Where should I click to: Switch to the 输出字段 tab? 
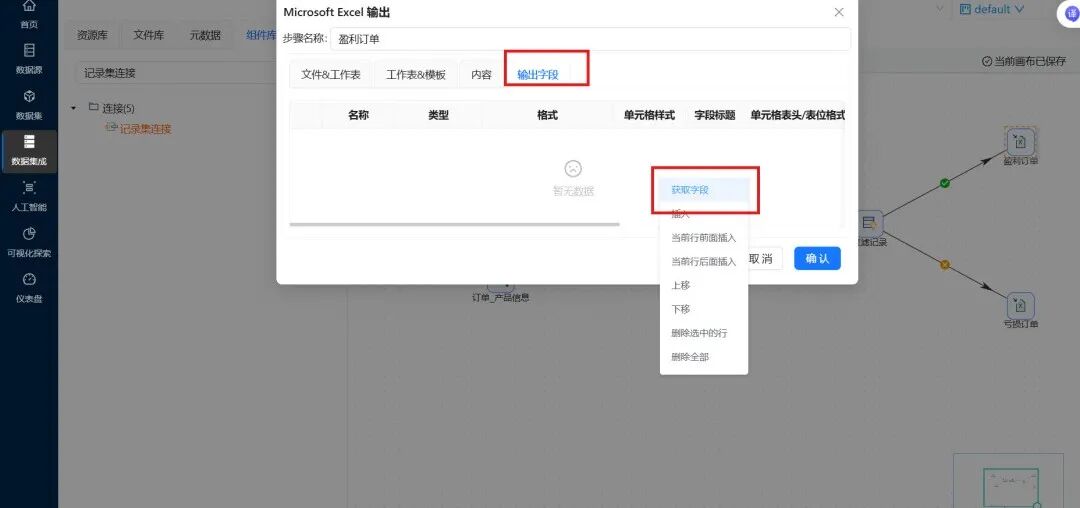point(538,75)
